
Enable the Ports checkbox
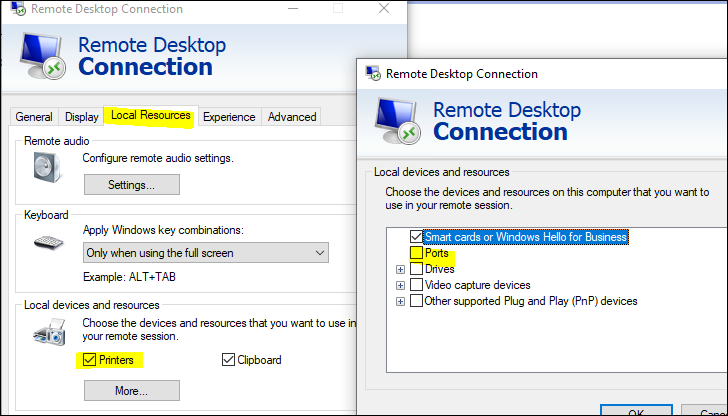(416, 253)
